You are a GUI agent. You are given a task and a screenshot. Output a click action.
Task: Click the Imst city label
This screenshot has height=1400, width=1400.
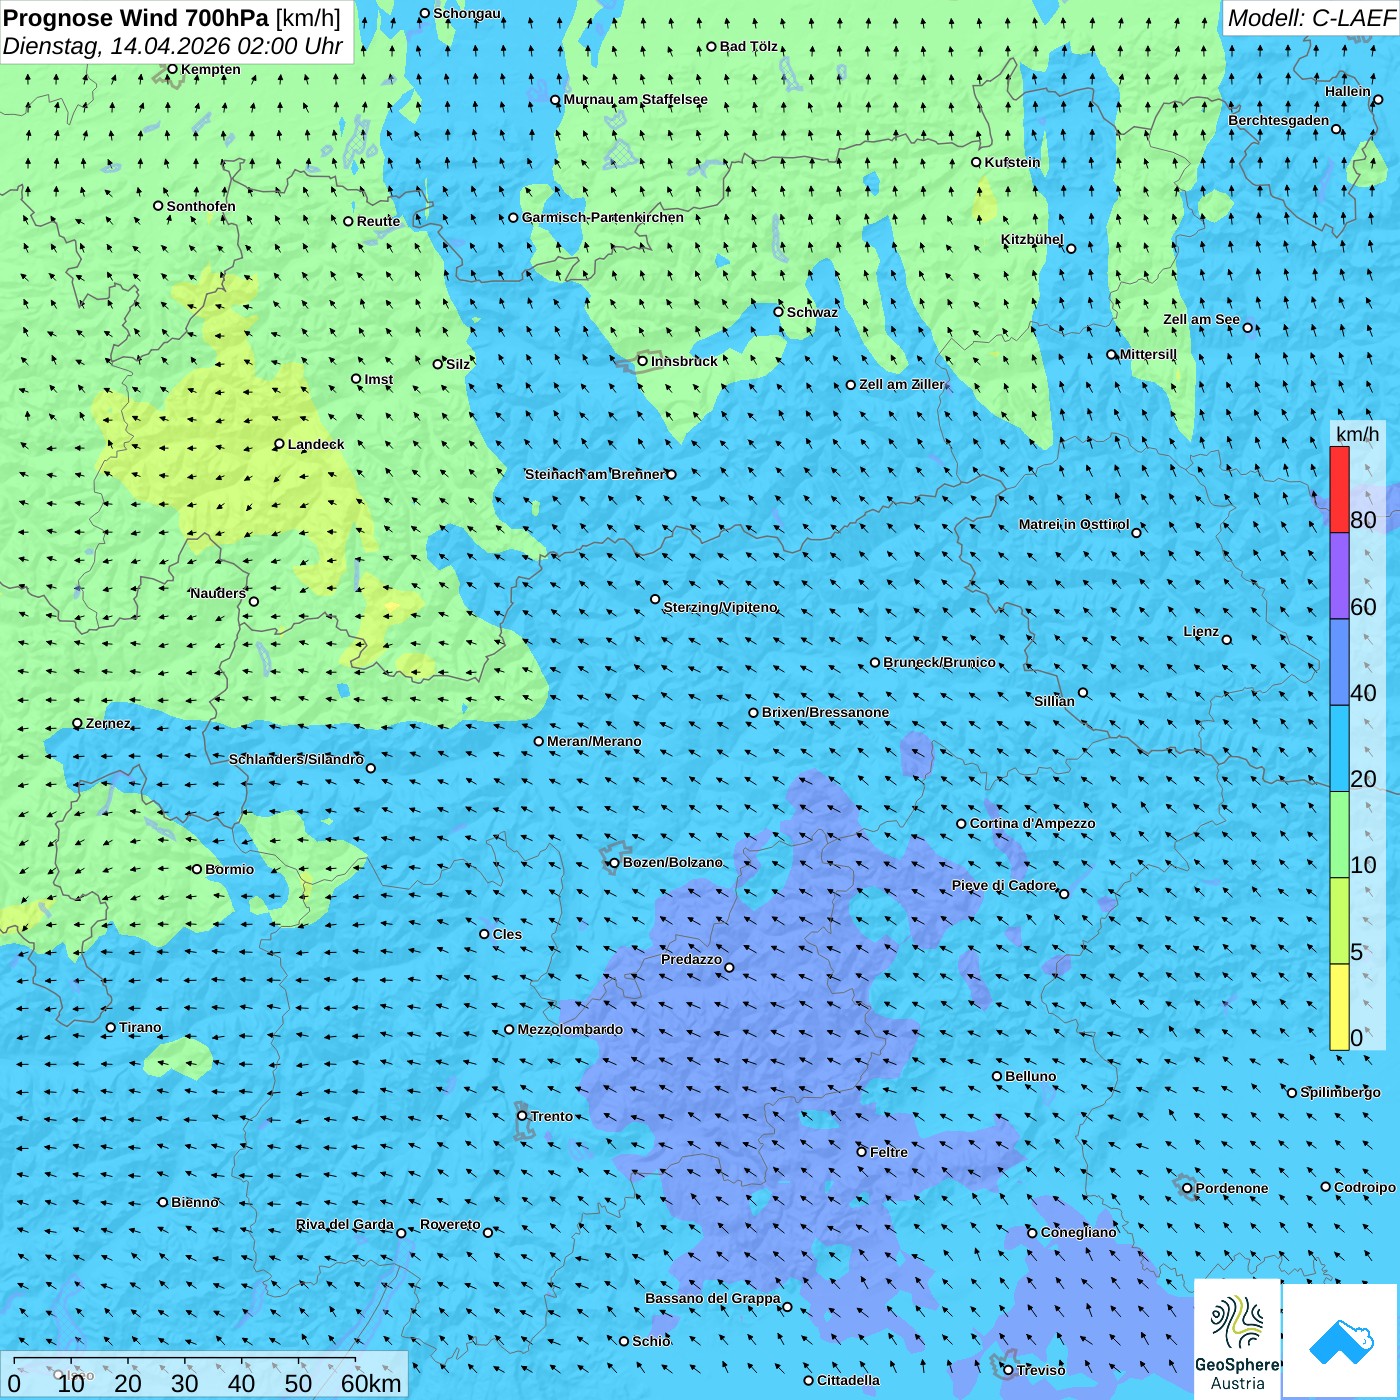click(x=378, y=379)
